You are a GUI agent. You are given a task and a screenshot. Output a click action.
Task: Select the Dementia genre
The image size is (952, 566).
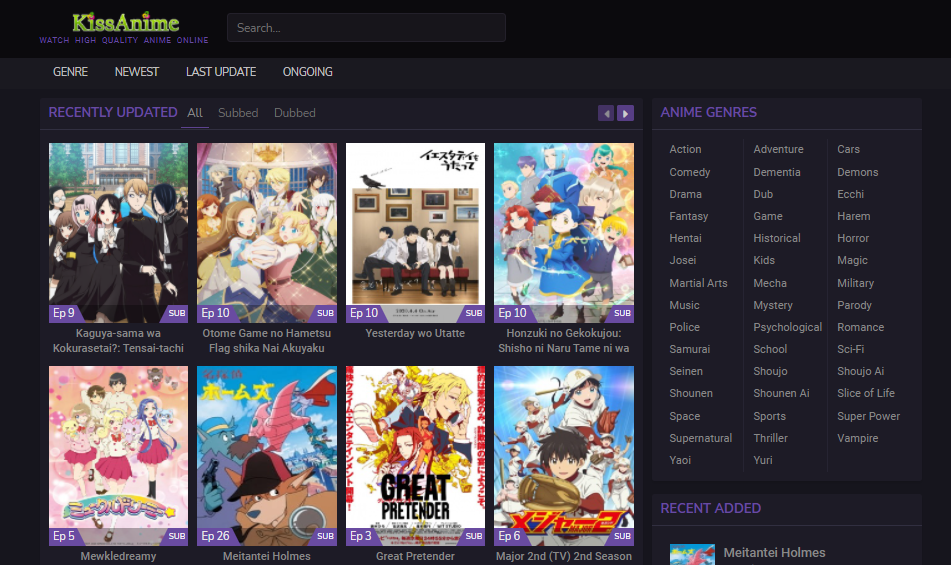[777, 172]
